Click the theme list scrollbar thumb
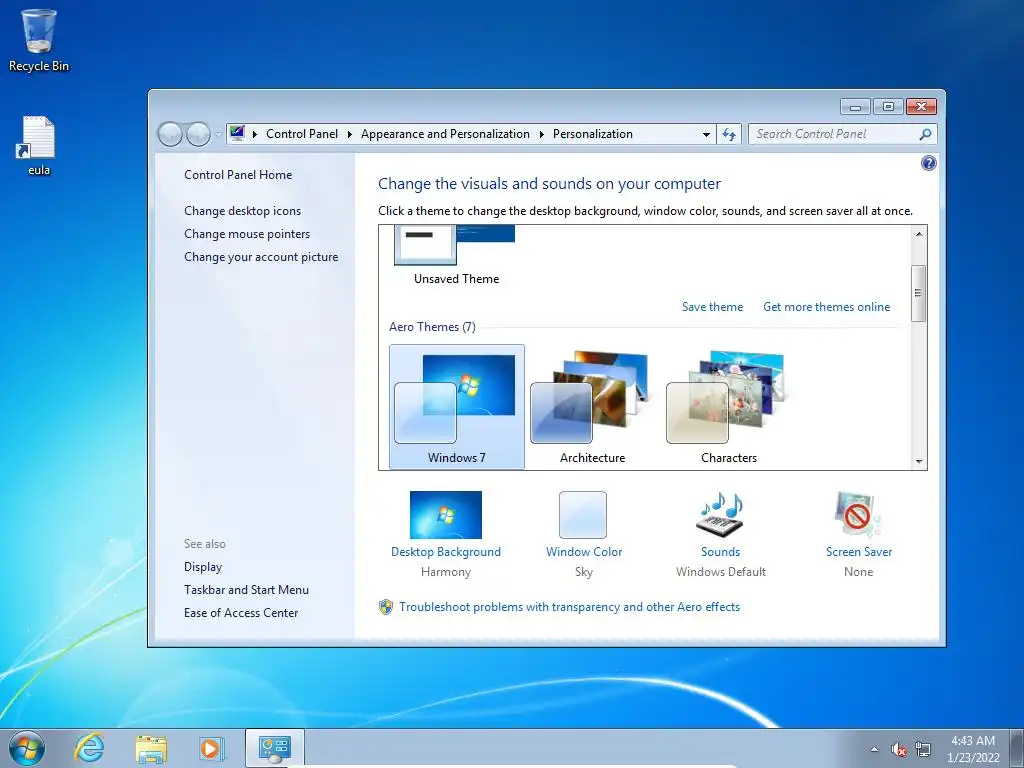 coord(919,293)
